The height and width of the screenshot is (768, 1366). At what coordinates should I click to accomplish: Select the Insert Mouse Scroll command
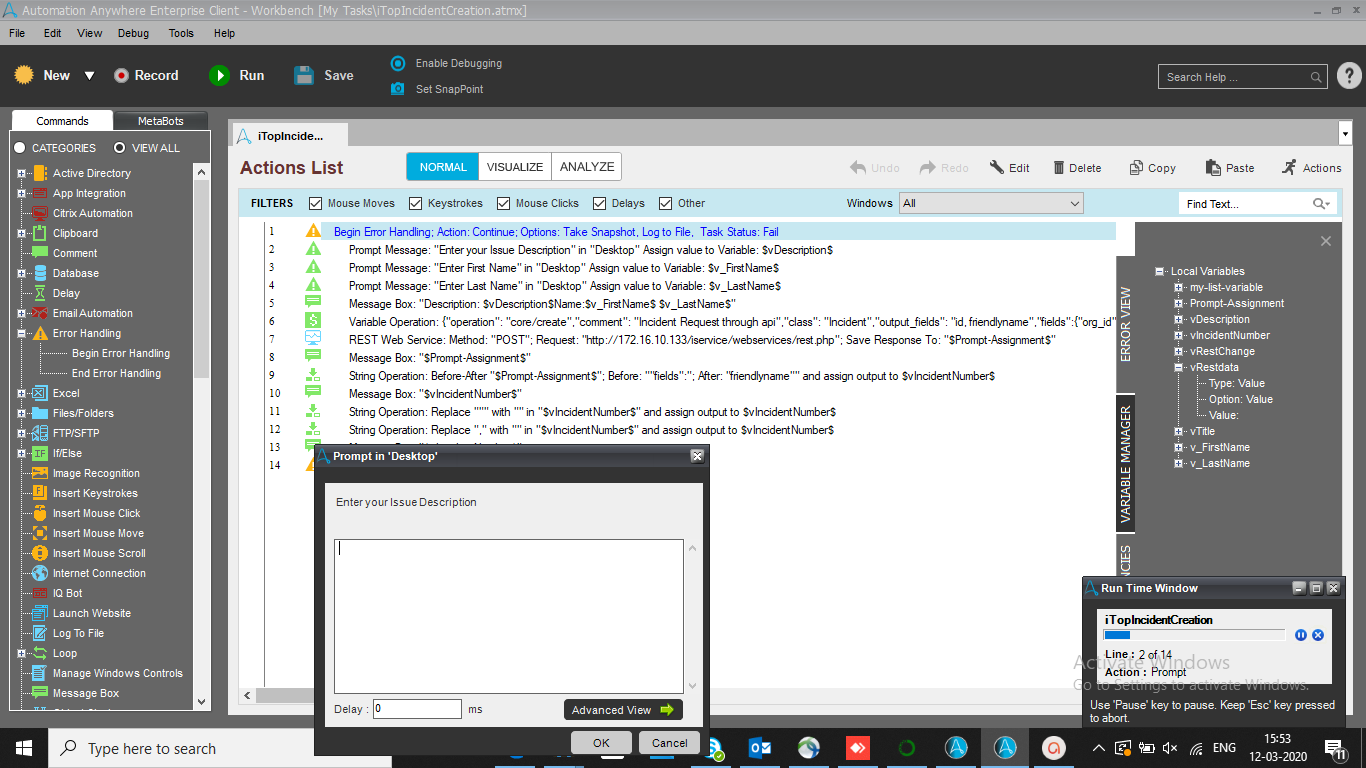point(99,553)
